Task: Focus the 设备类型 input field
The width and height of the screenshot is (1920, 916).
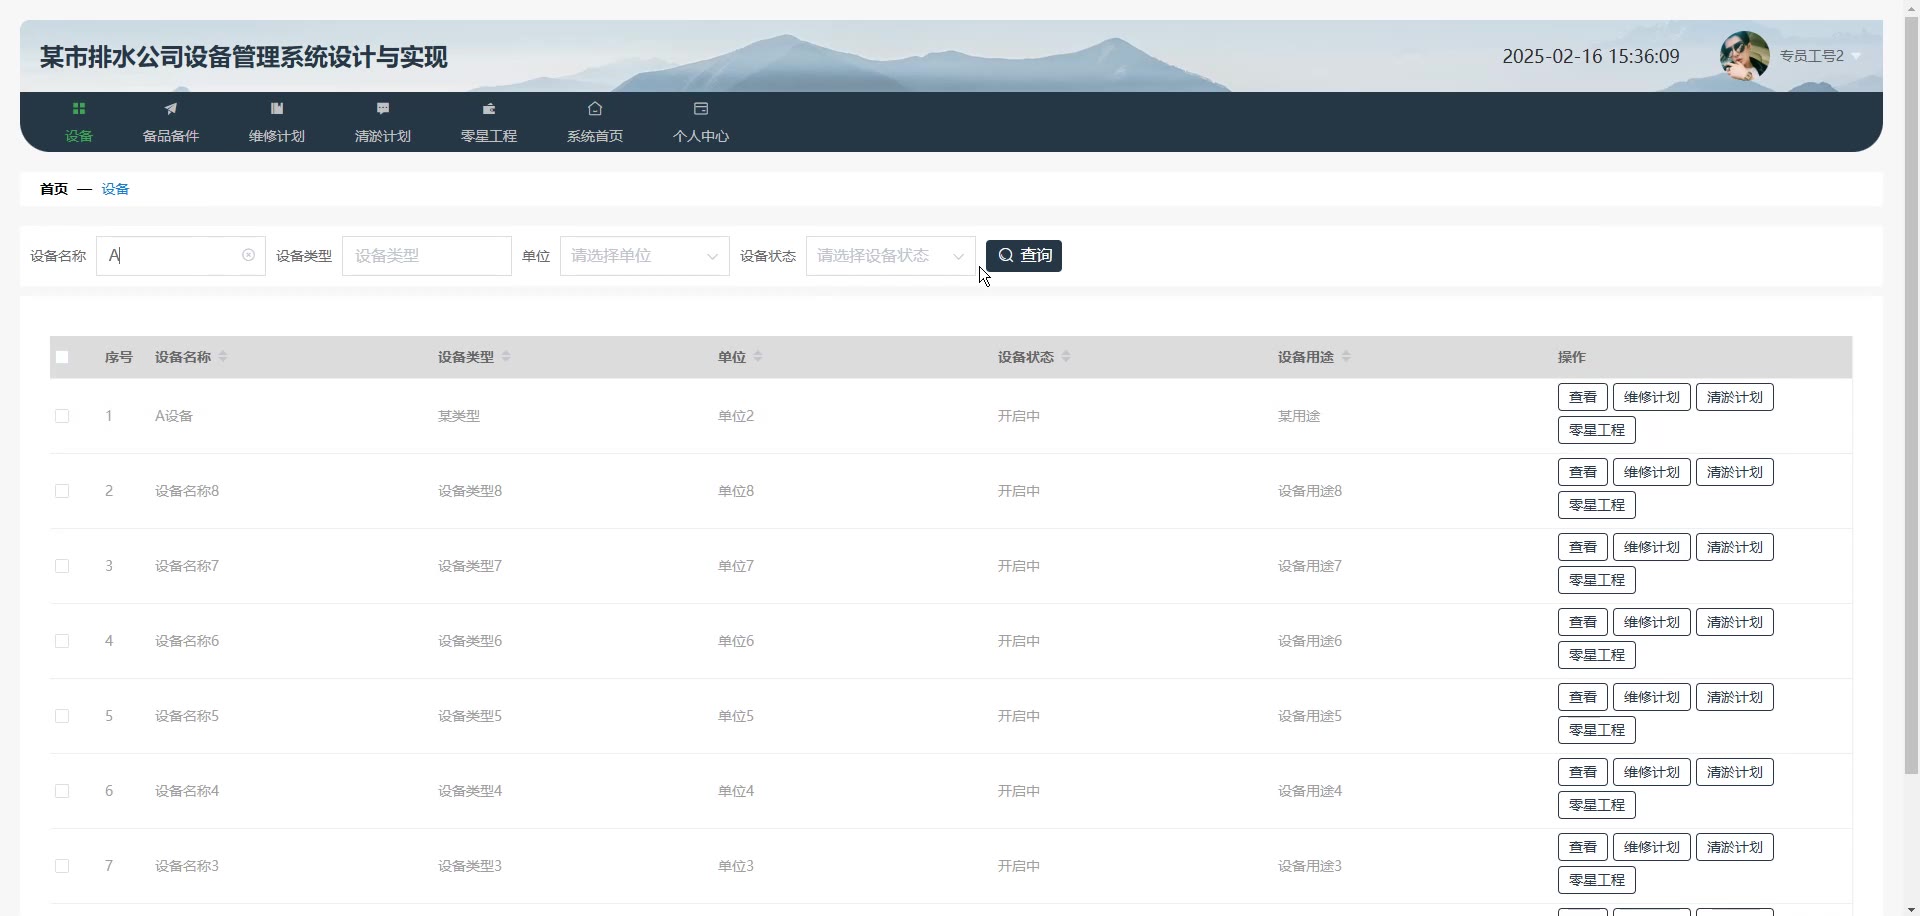Action: [x=427, y=256]
